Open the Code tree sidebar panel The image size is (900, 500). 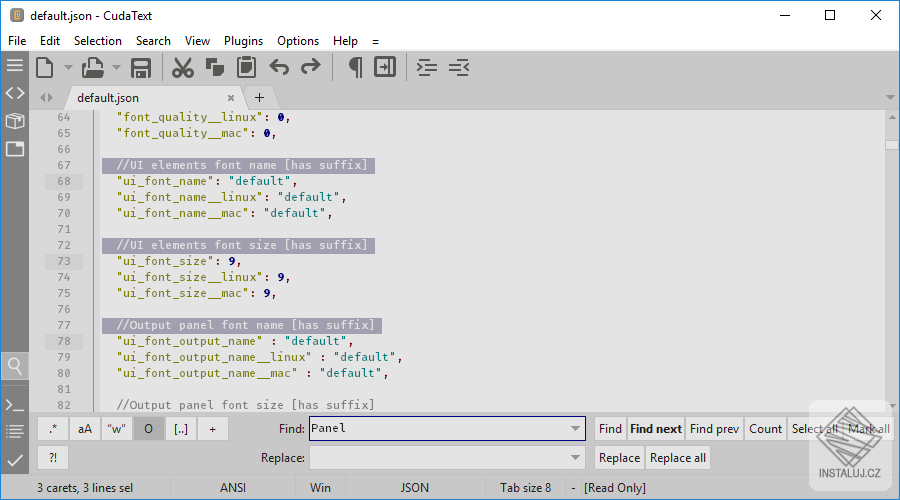click(14, 93)
